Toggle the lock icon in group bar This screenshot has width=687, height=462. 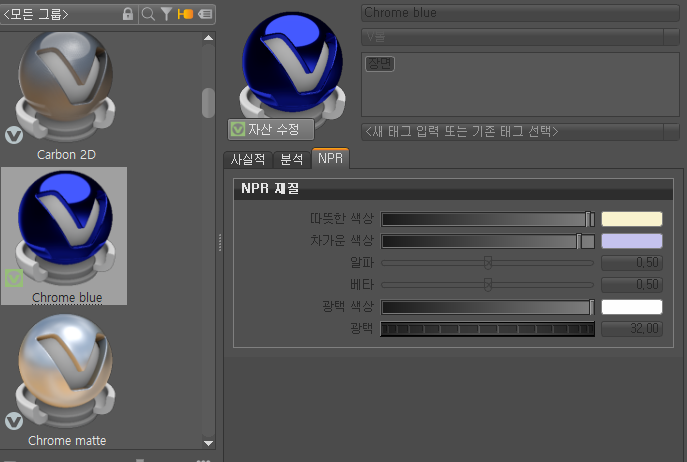(127, 14)
